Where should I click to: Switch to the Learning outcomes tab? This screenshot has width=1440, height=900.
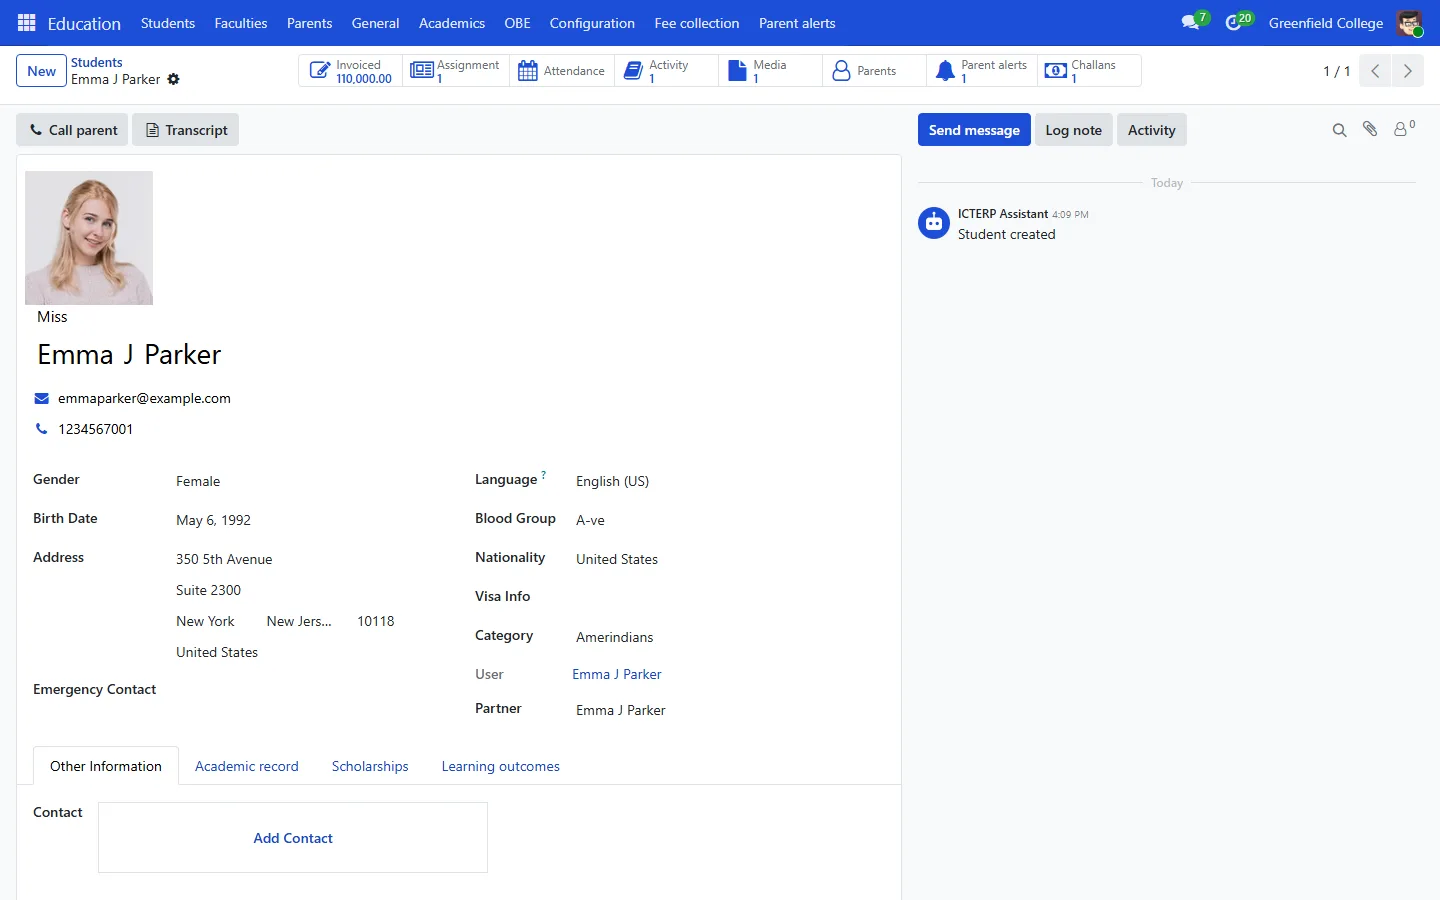coord(501,766)
